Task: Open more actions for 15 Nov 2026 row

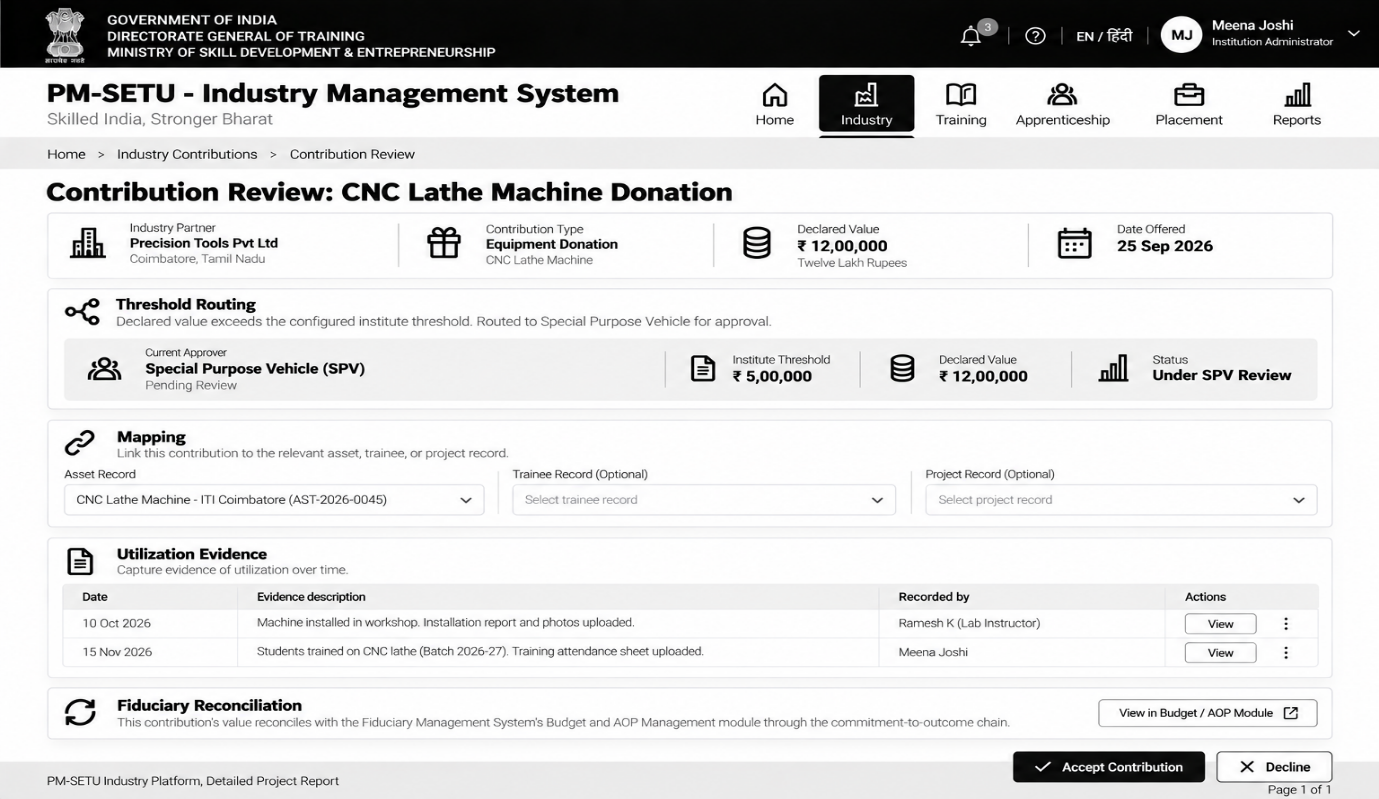Action: pyautogui.click(x=1286, y=653)
